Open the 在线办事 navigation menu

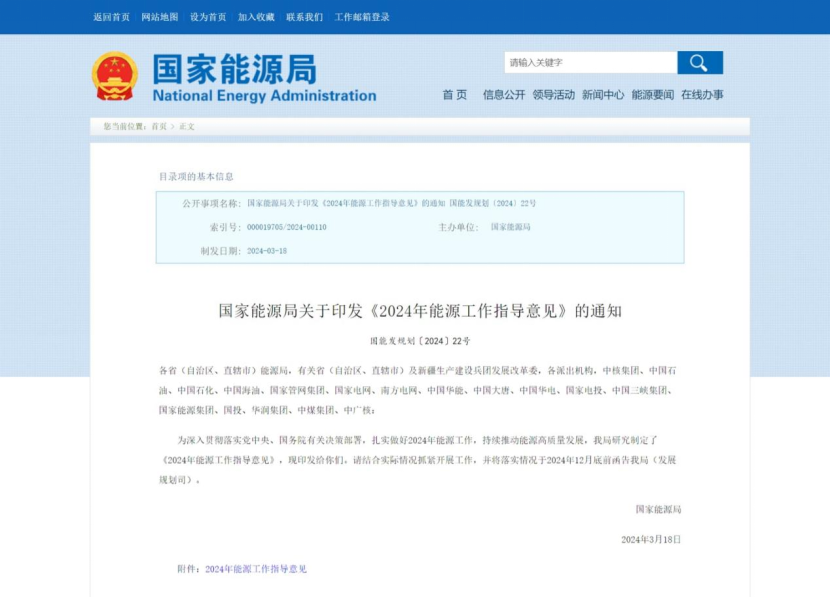702,95
